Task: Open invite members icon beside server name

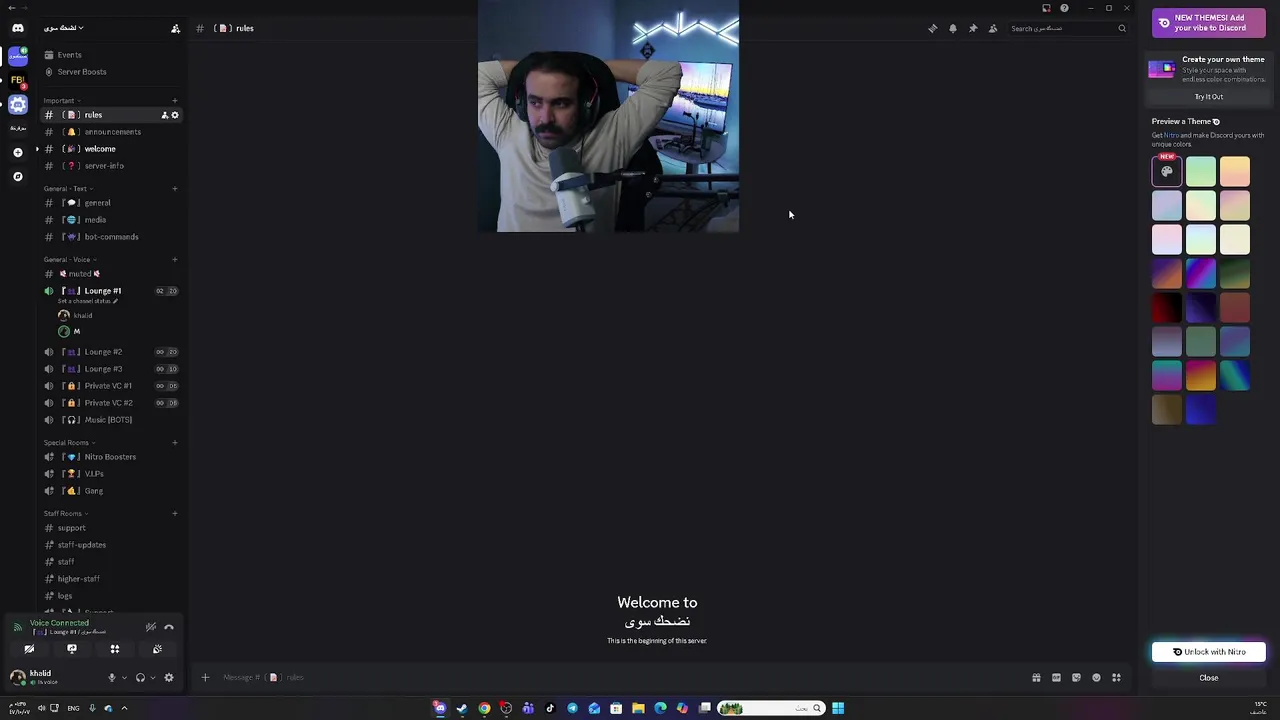Action: (x=175, y=28)
